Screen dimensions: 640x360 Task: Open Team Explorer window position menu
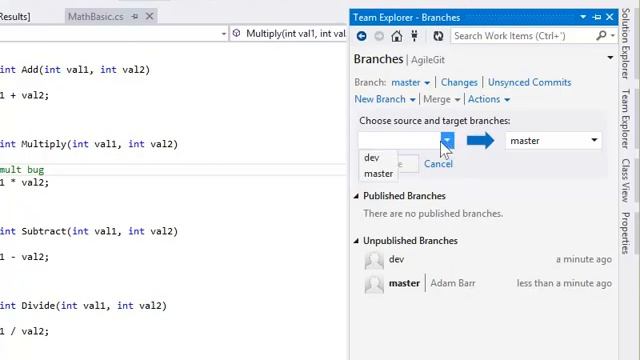[583, 17]
